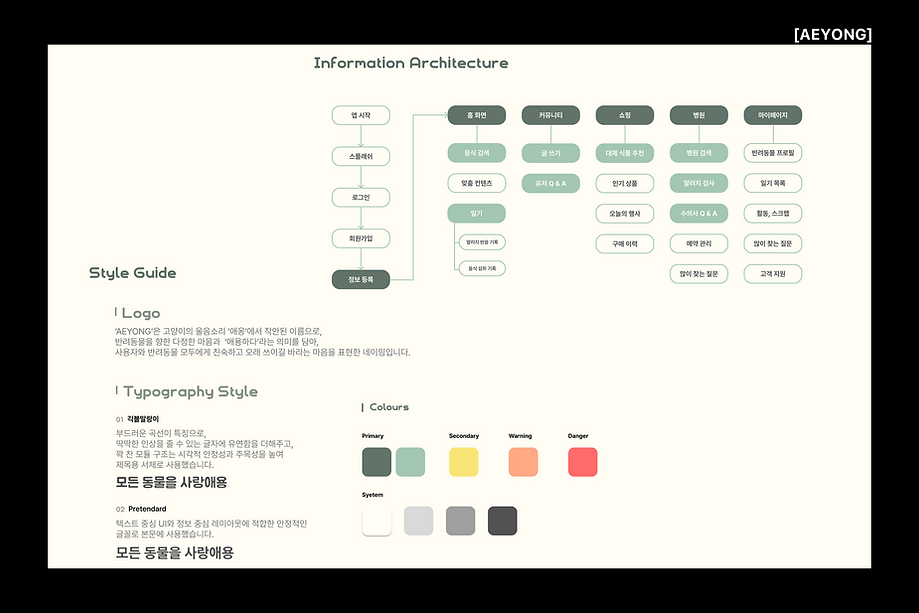
Task: Select the 마이페이지 header node
Action: point(772,115)
